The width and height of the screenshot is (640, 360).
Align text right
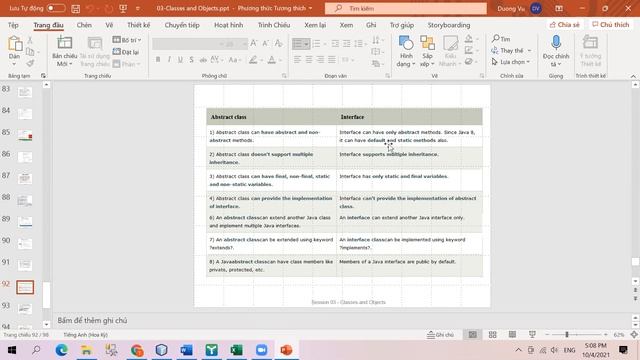pos(320,60)
